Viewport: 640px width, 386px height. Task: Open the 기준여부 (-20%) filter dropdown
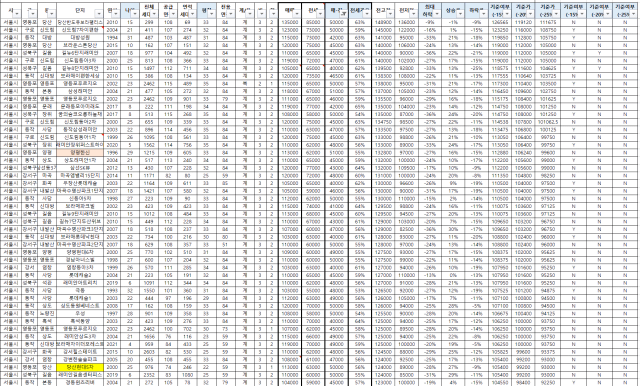[608, 14]
